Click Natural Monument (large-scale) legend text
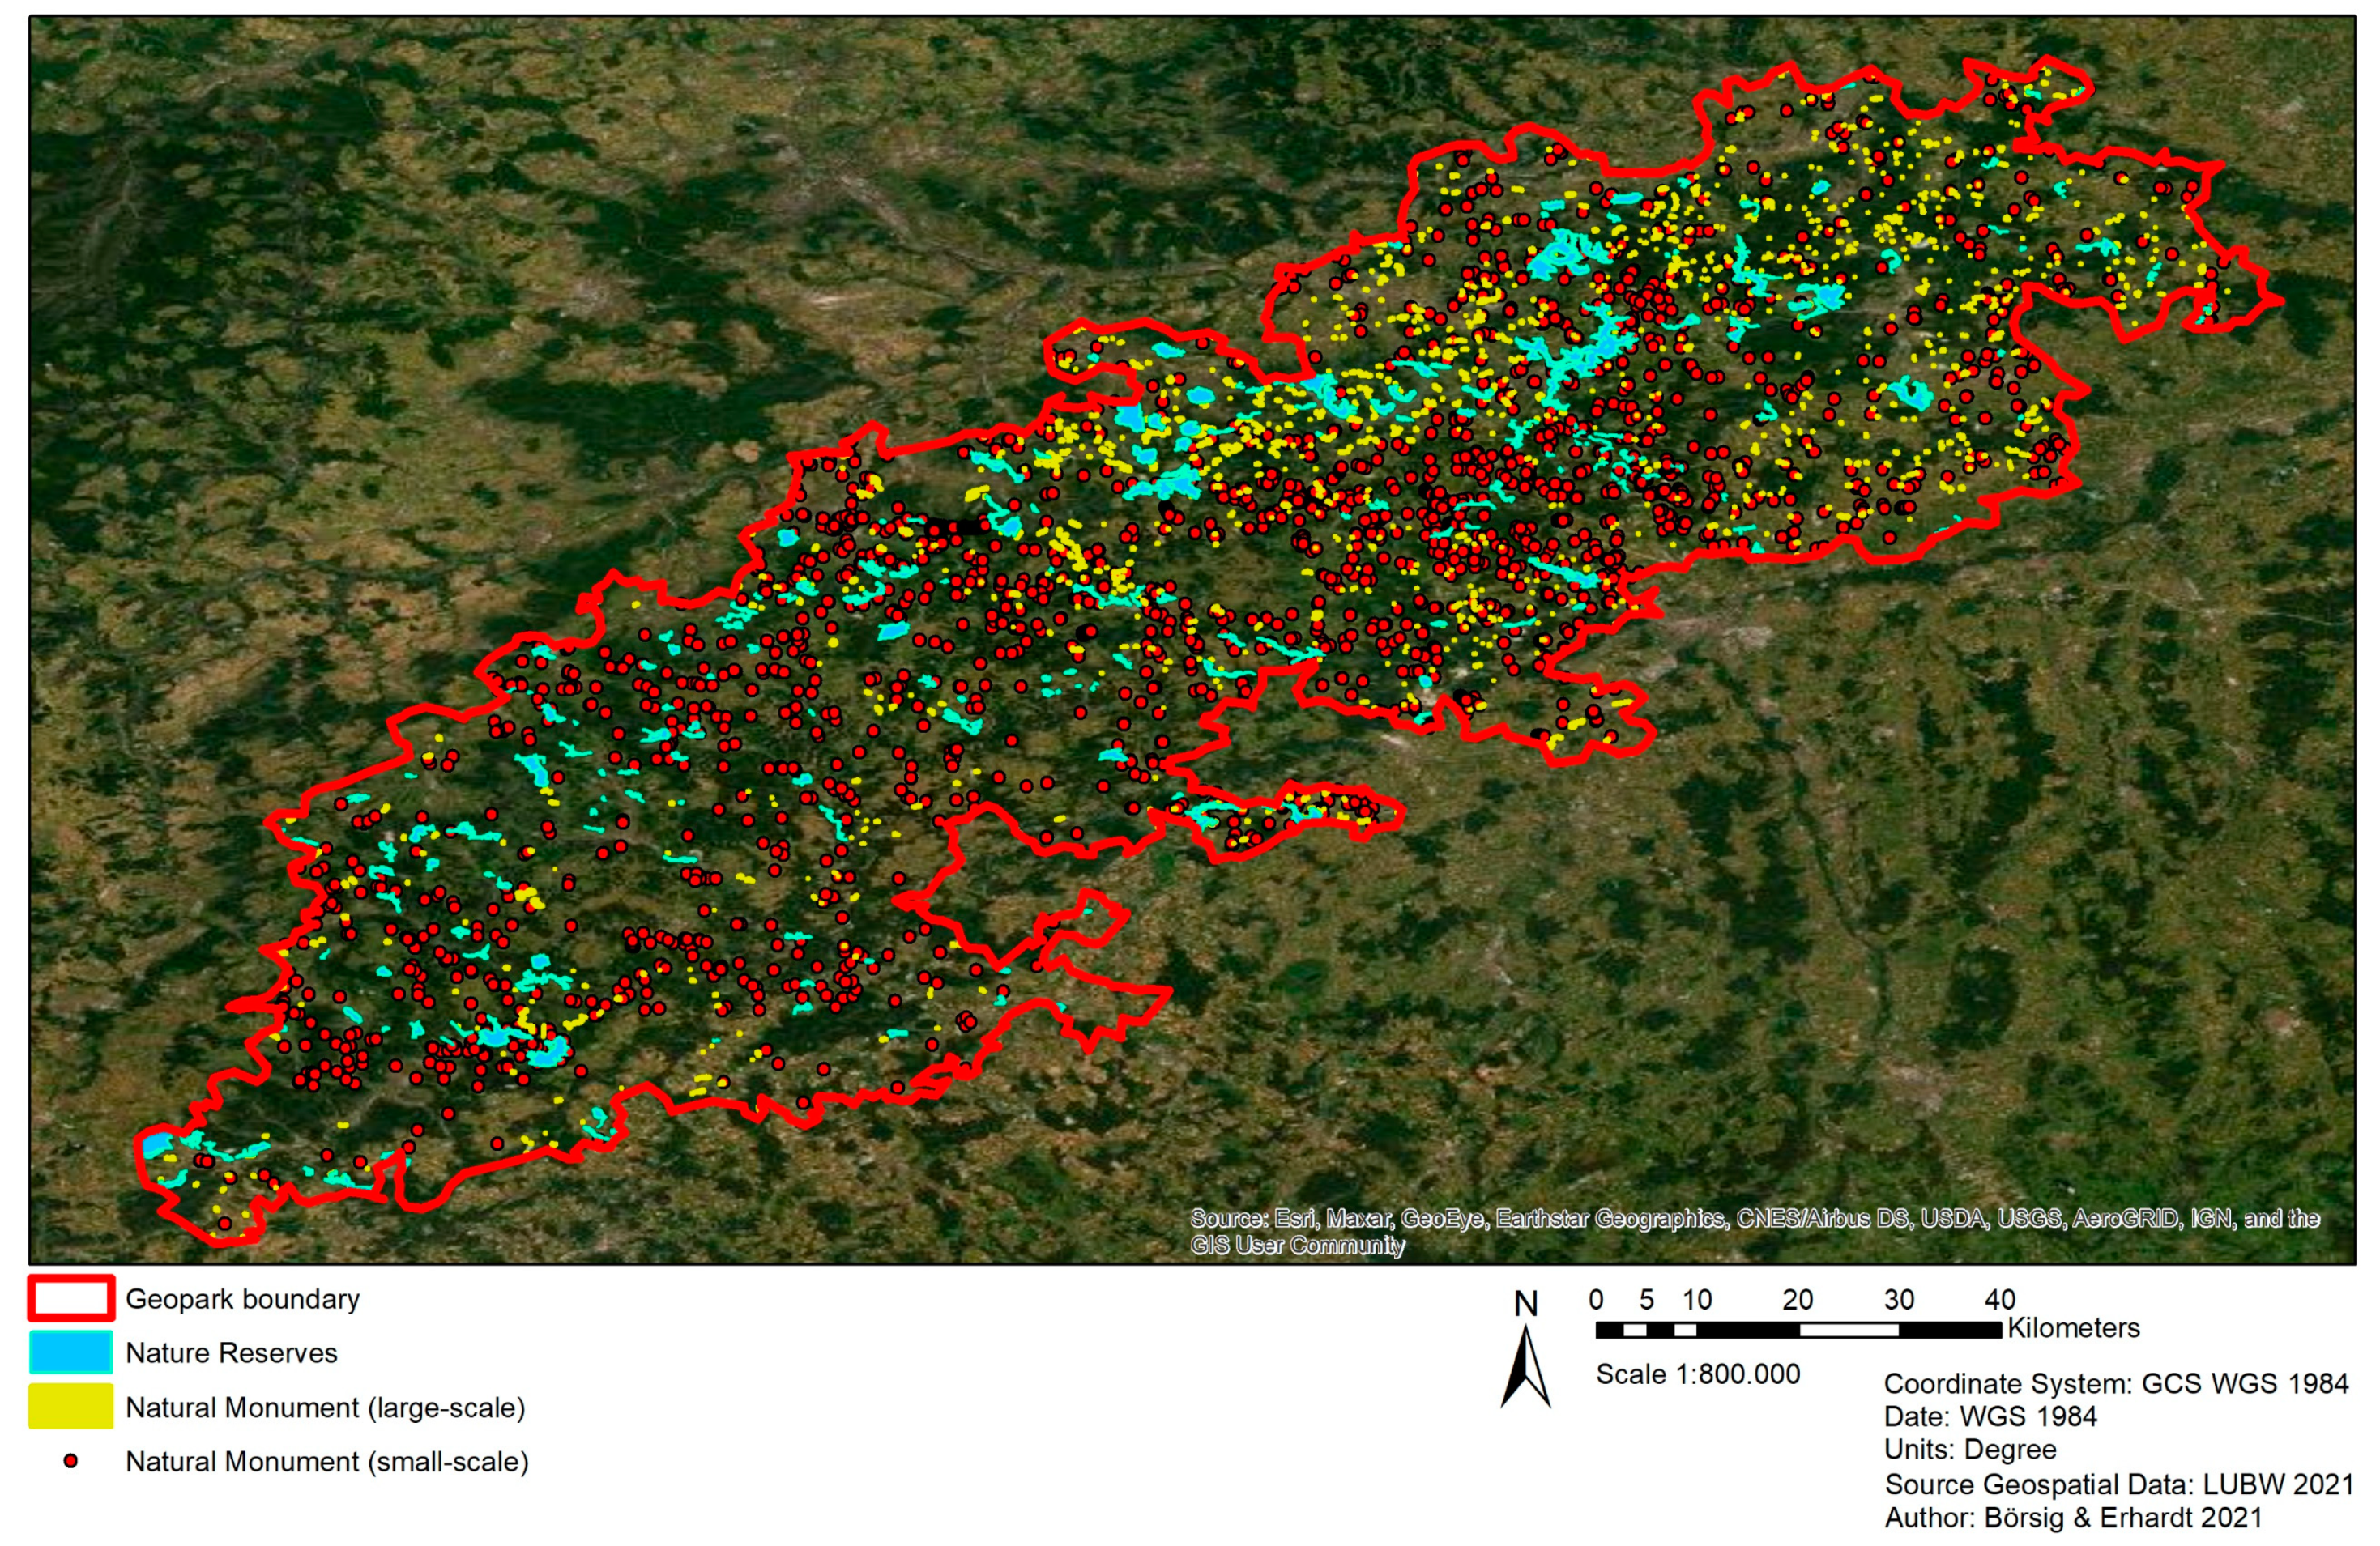Screen dimensions: 2380x1546 pyautogui.click(x=325, y=1408)
